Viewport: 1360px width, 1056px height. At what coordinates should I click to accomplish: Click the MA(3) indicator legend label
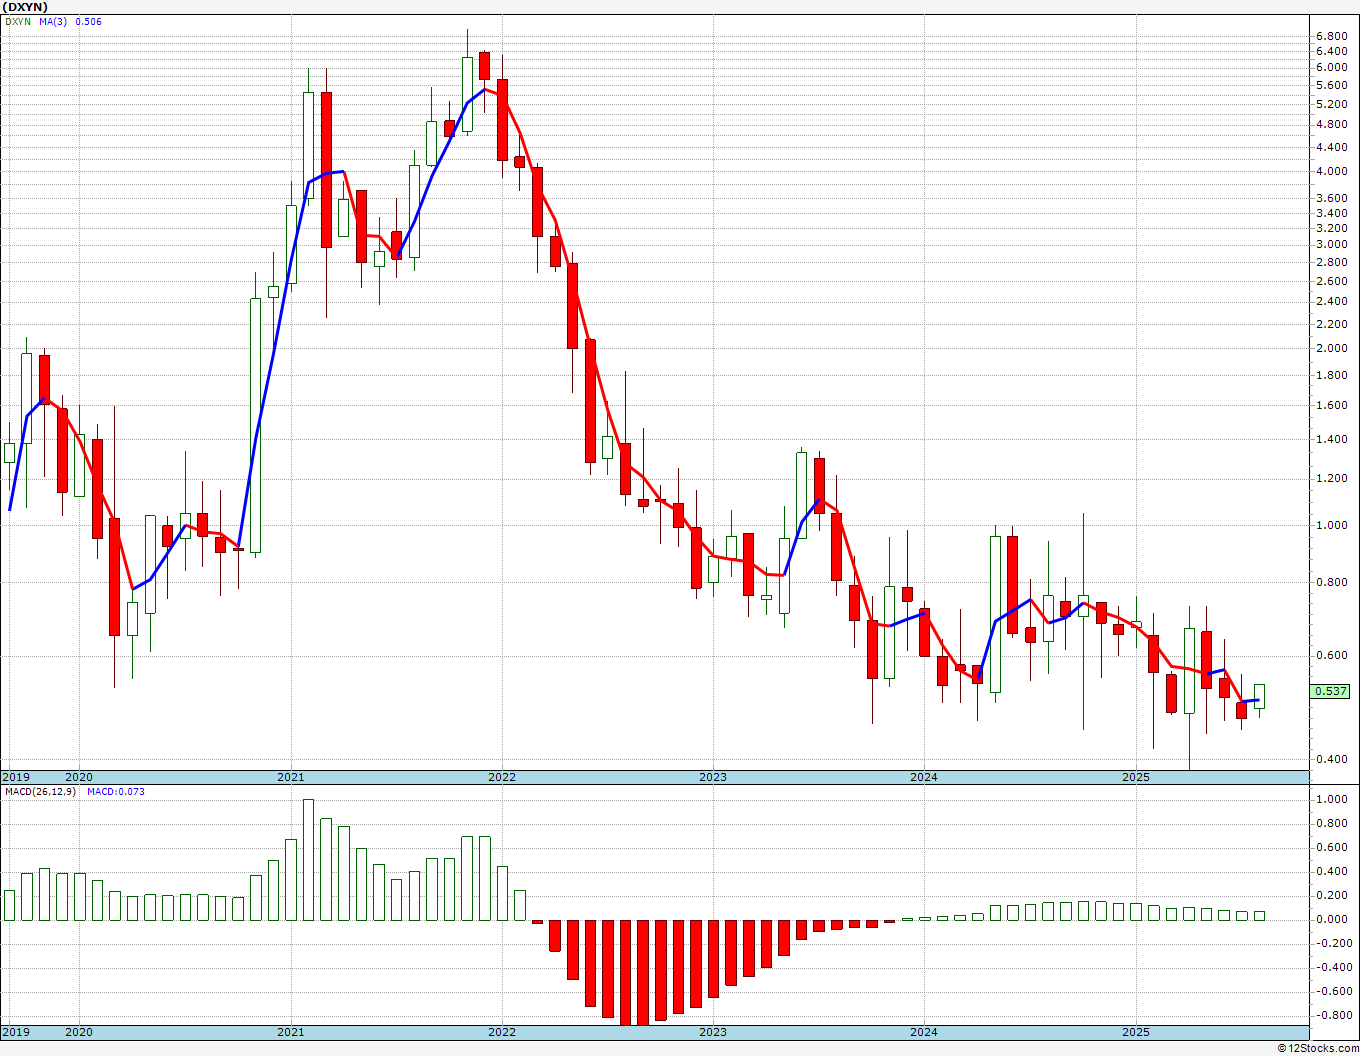(55, 22)
